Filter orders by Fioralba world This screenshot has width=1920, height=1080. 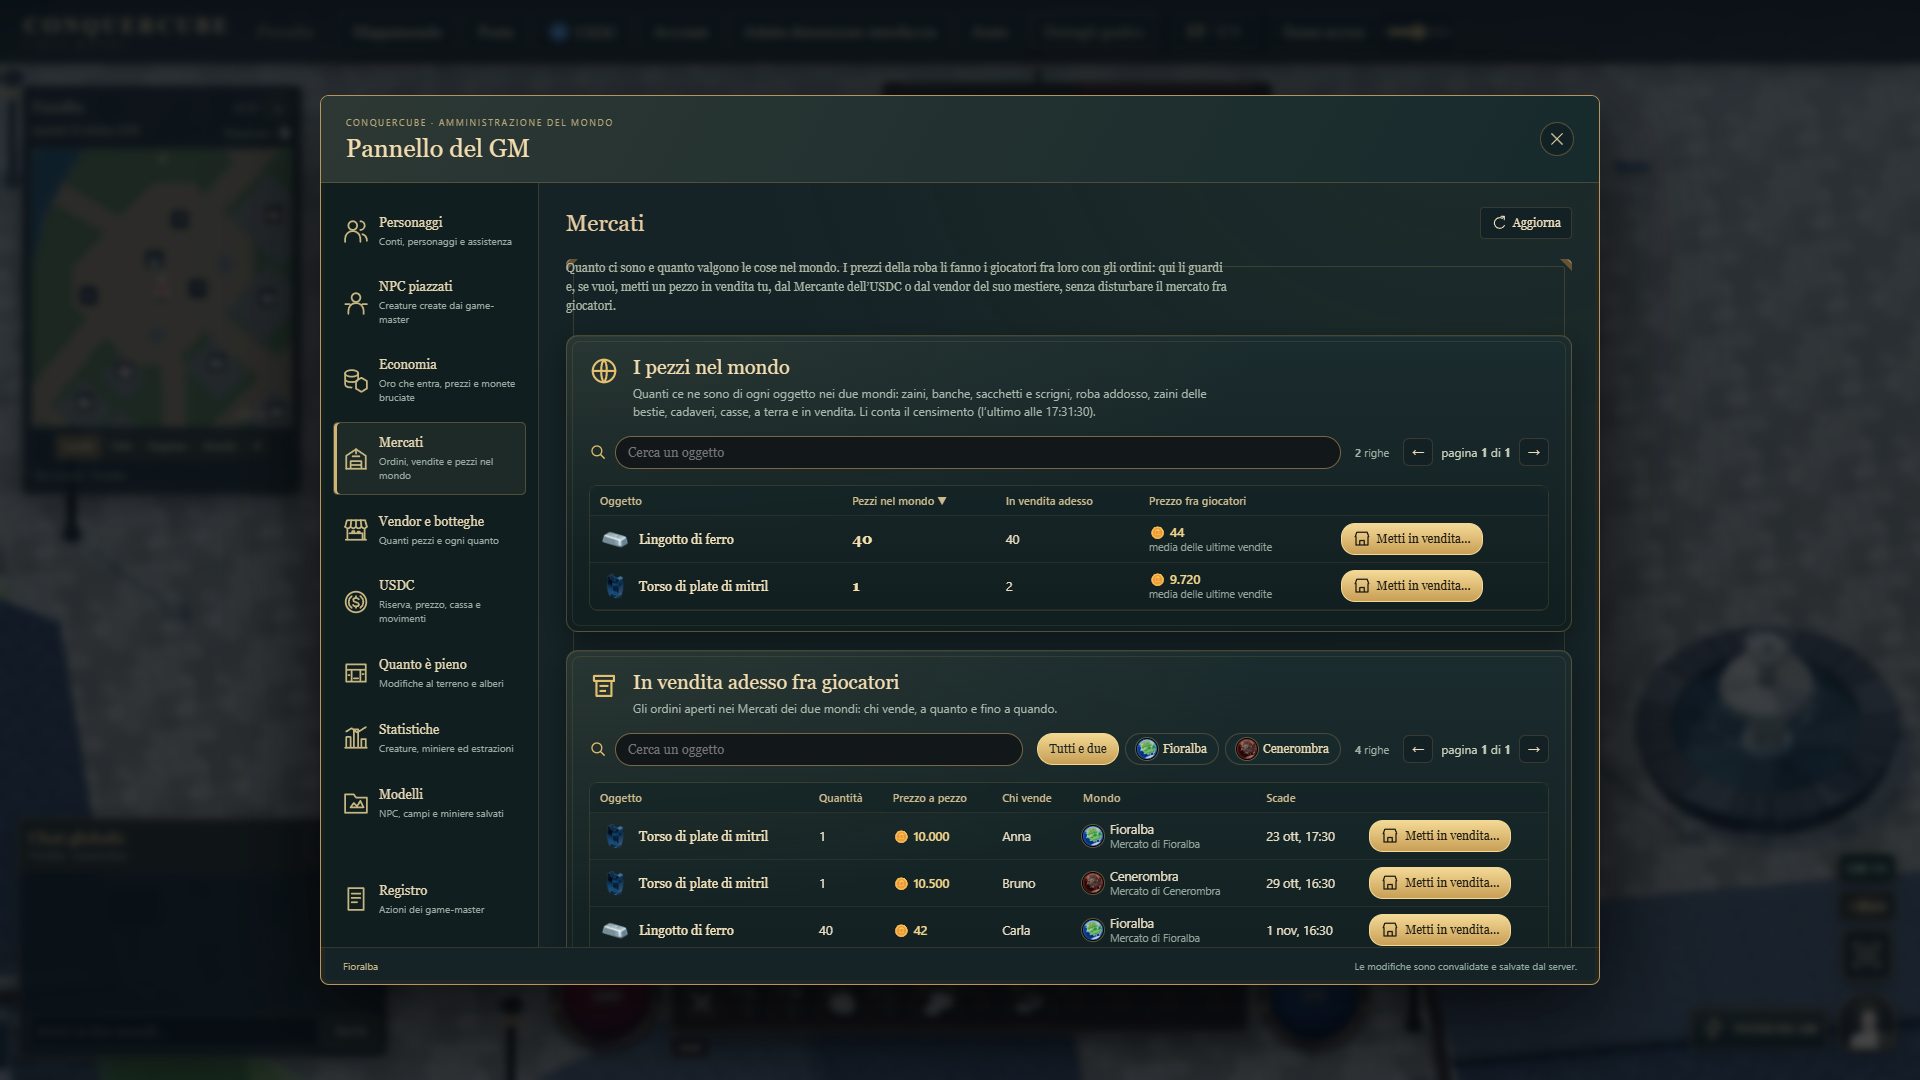(1172, 749)
